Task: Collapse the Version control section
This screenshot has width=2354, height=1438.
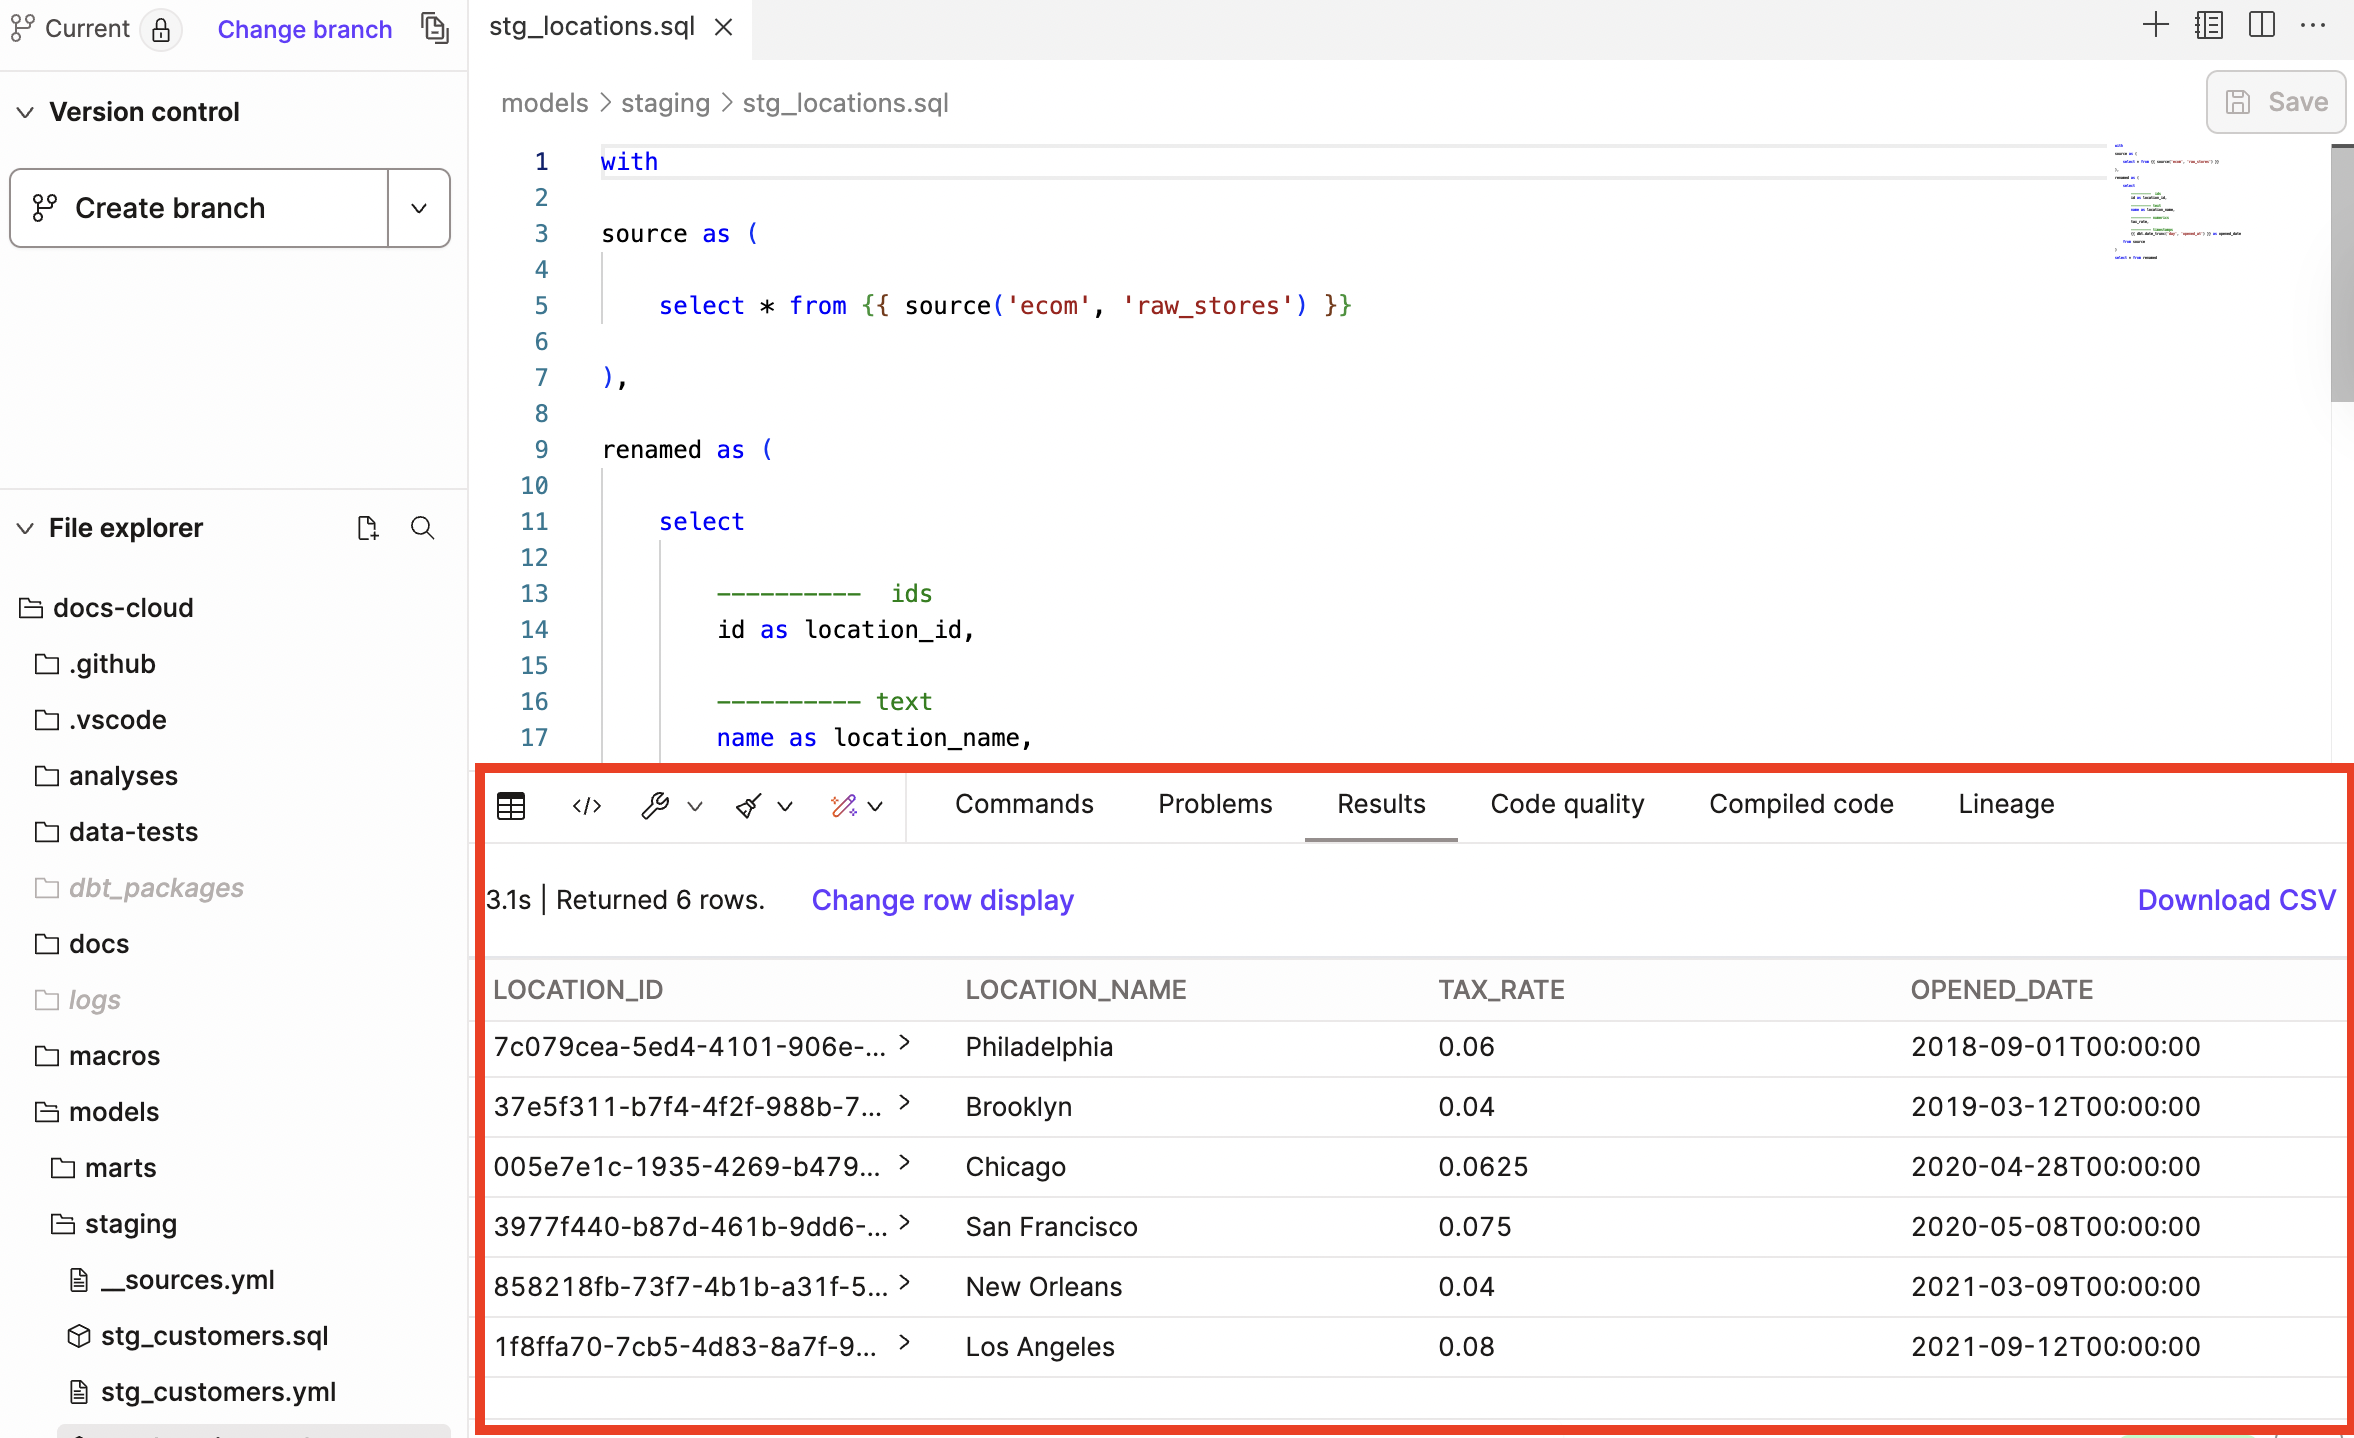Action: pos(25,111)
